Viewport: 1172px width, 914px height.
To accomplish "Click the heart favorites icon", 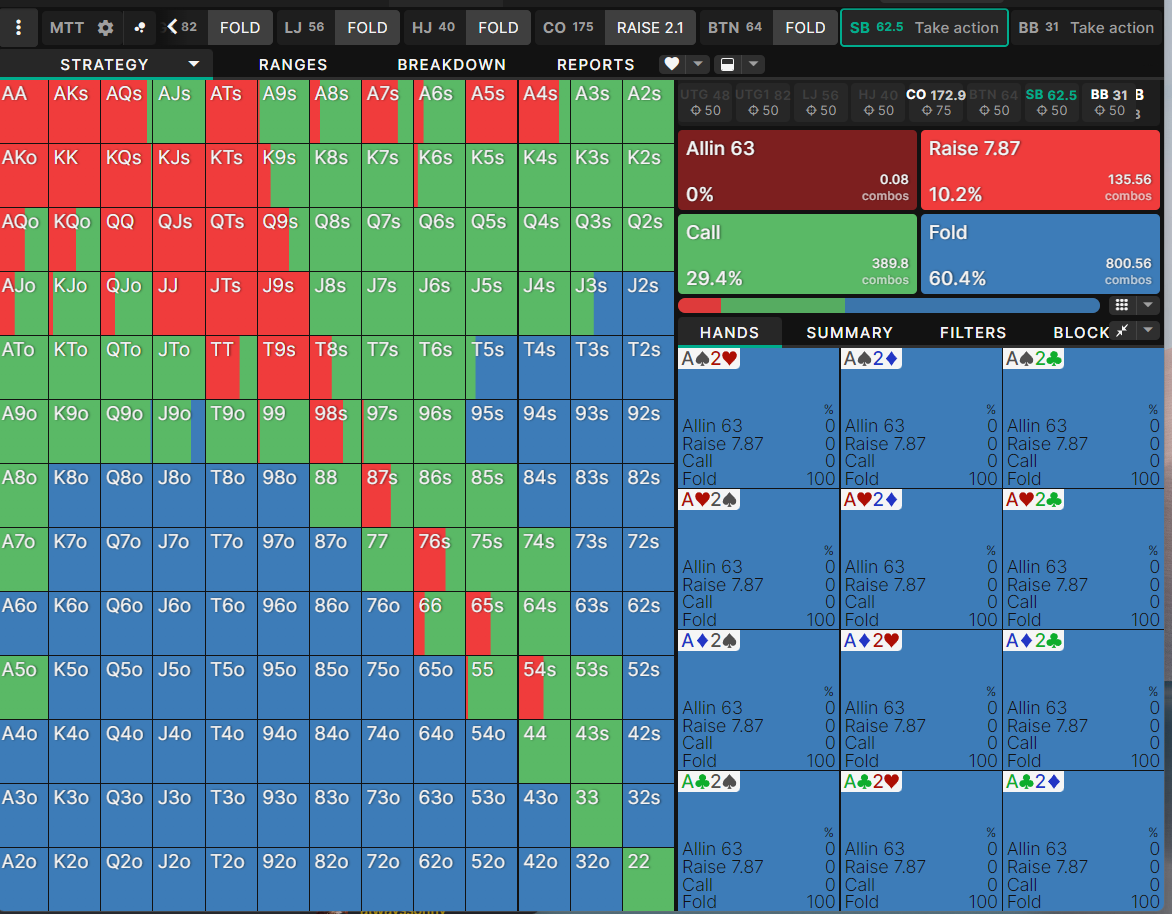I will coord(672,64).
